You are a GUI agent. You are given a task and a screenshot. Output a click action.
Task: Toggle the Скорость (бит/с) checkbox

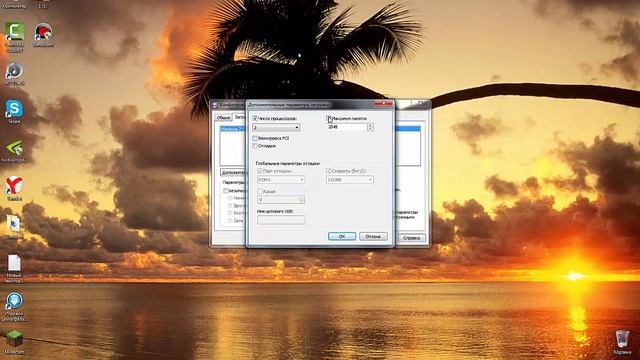click(x=329, y=171)
